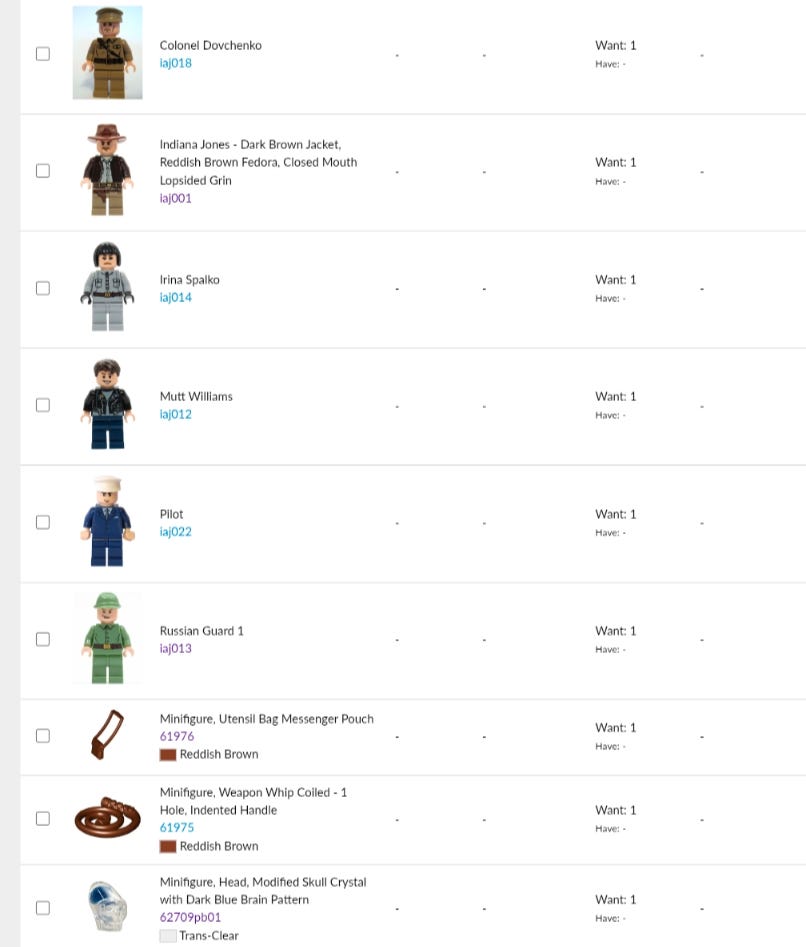
Task: Open the Russian Guard 1 minifigure image
Action: coord(107,638)
